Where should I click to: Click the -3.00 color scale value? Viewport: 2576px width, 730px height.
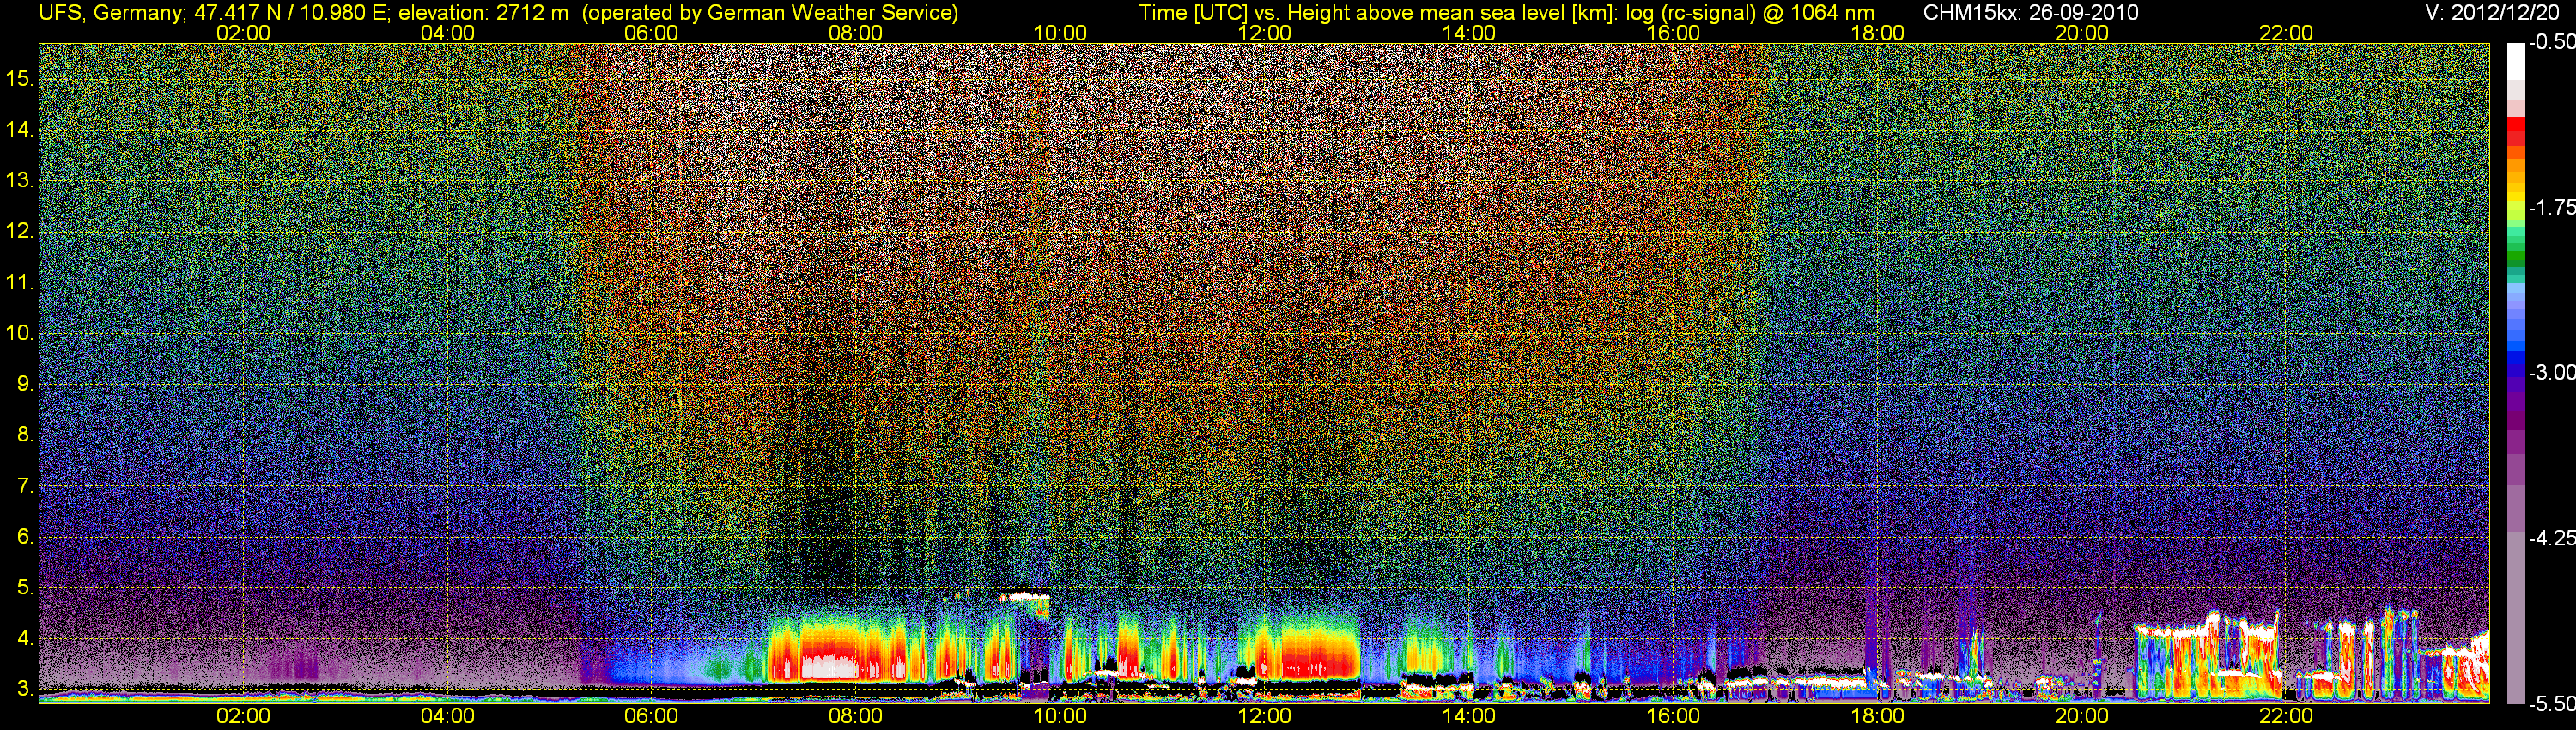(x=2551, y=372)
